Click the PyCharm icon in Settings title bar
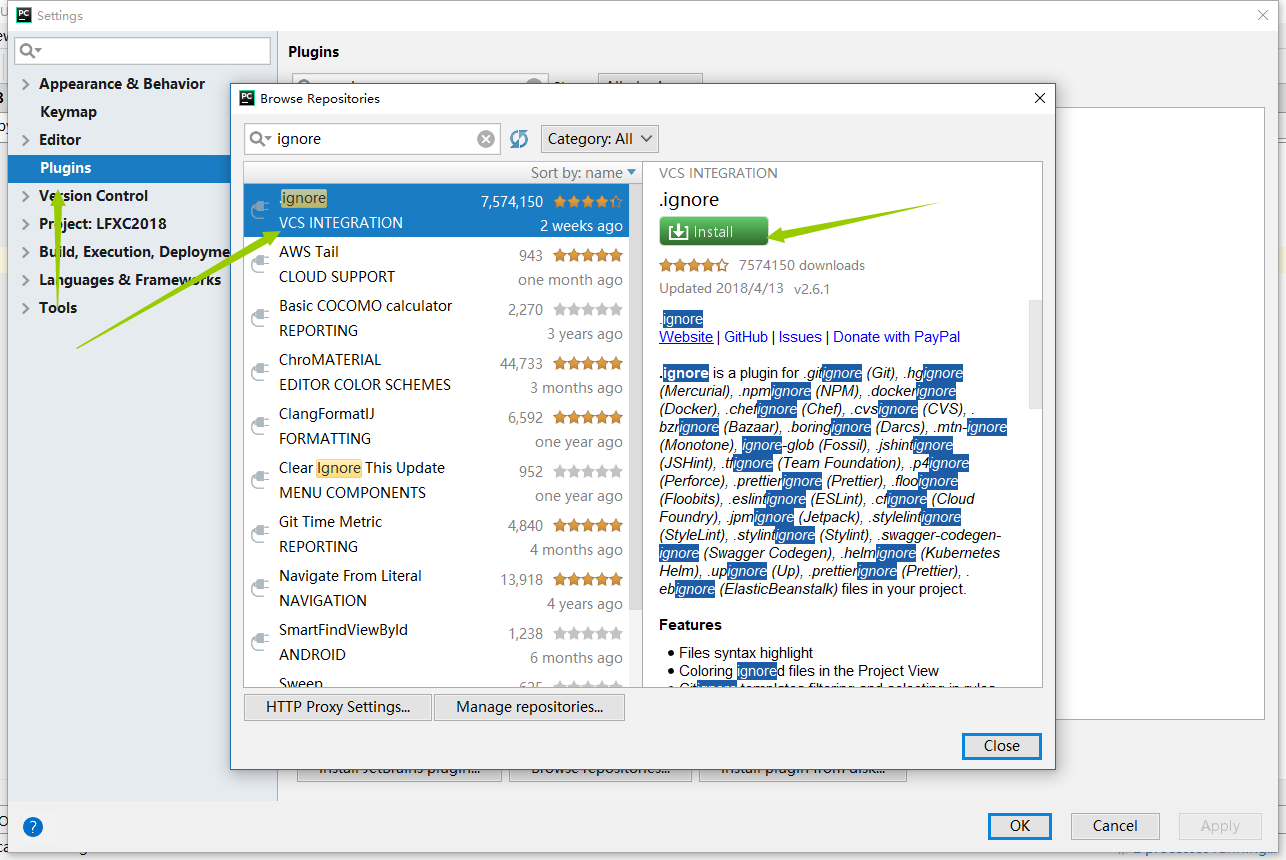 pyautogui.click(x=24, y=15)
